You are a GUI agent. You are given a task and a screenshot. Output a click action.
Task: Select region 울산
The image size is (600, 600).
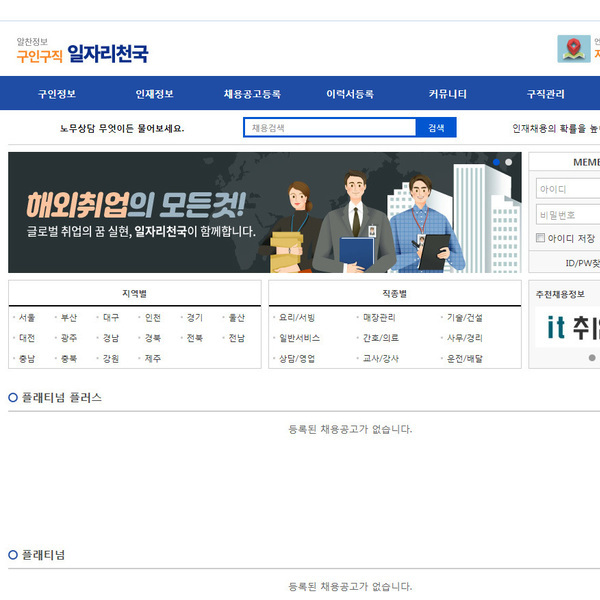click(236, 318)
